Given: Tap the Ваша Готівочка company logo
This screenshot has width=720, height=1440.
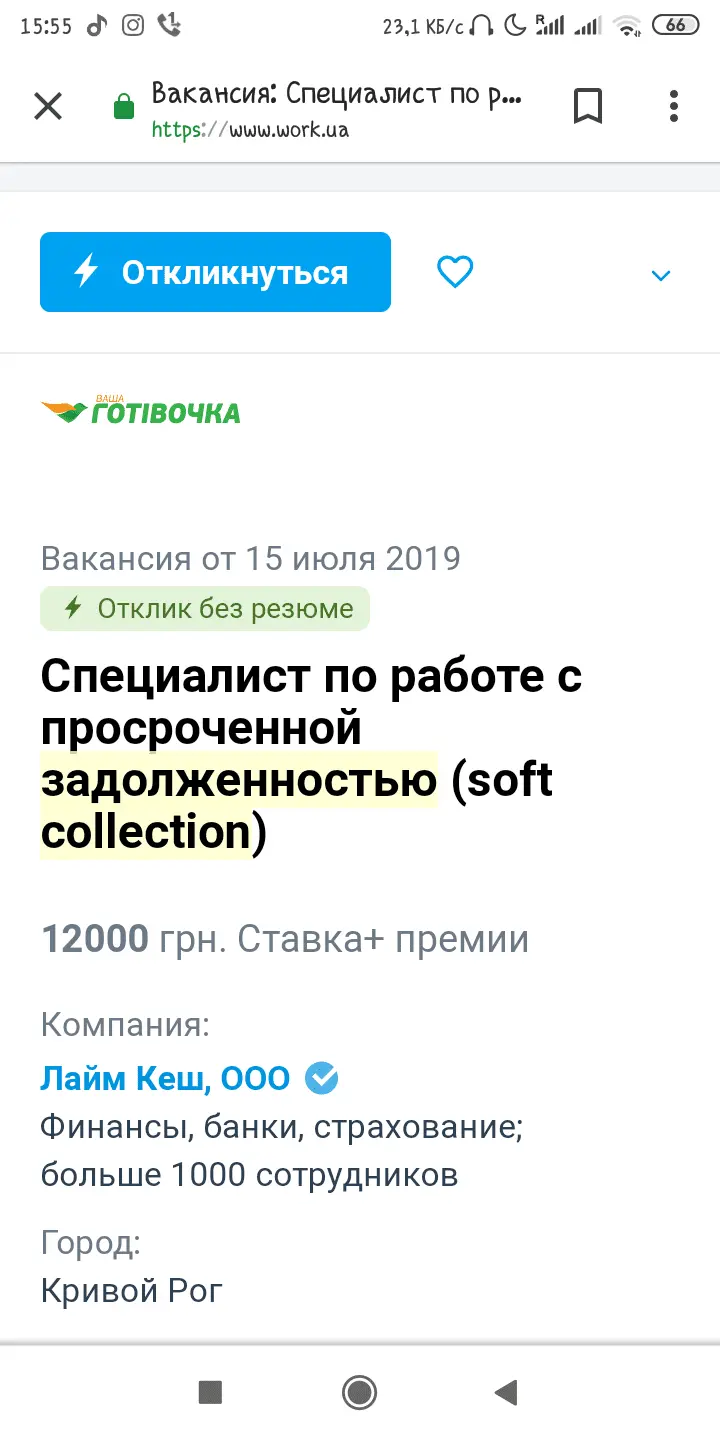Looking at the screenshot, I should 141,410.
